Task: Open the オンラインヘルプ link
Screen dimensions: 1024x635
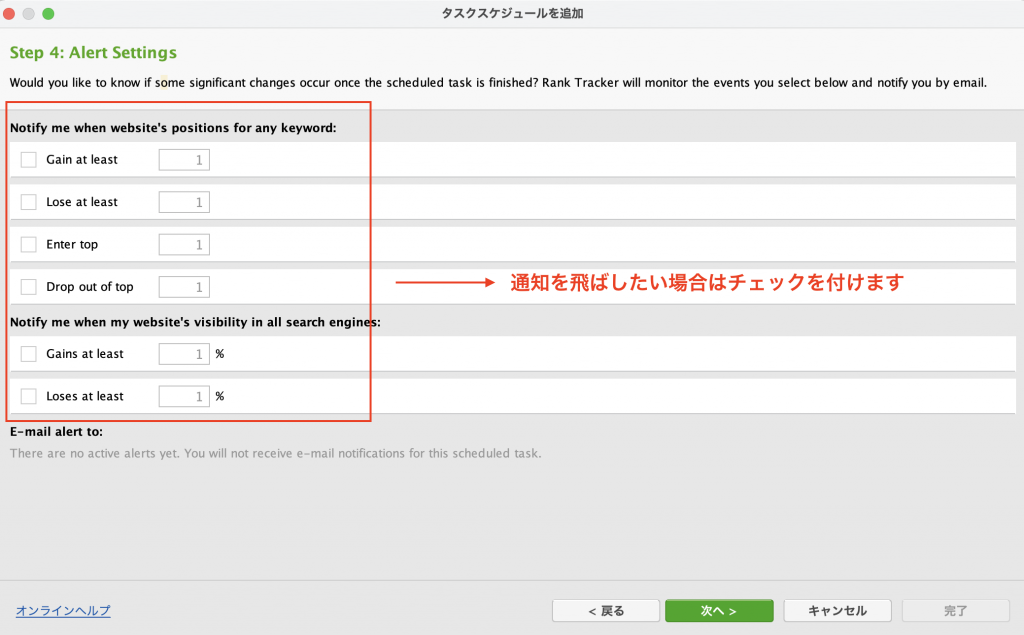Action: [63, 610]
